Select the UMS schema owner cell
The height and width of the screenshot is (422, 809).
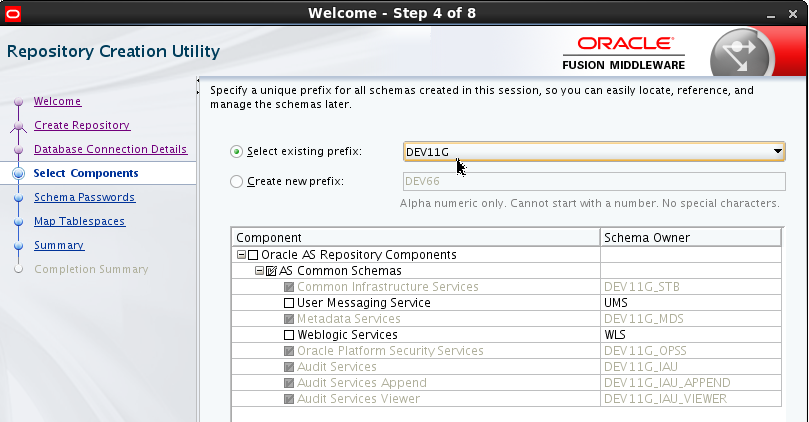pyautogui.click(x=691, y=303)
